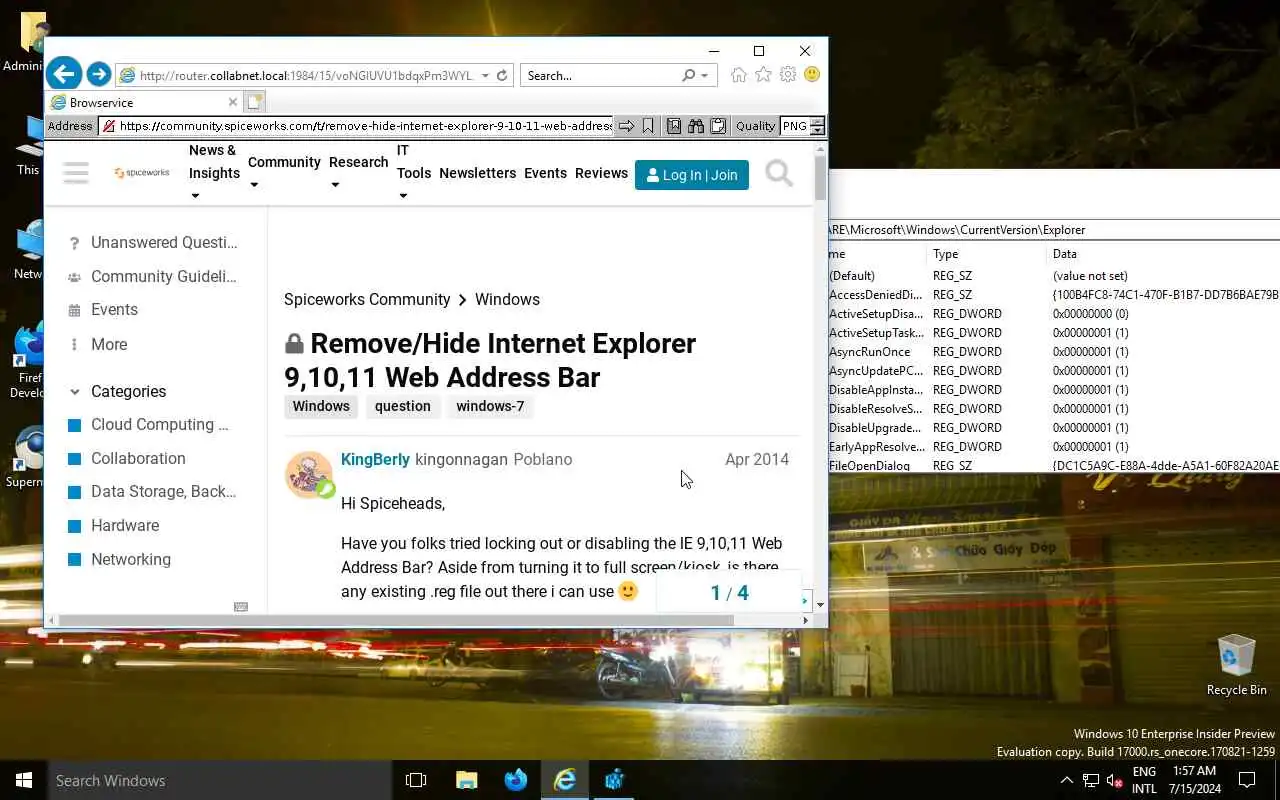Open Community Guidelines in sidebar
This screenshot has width=1280, height=800.
point(152,276)
